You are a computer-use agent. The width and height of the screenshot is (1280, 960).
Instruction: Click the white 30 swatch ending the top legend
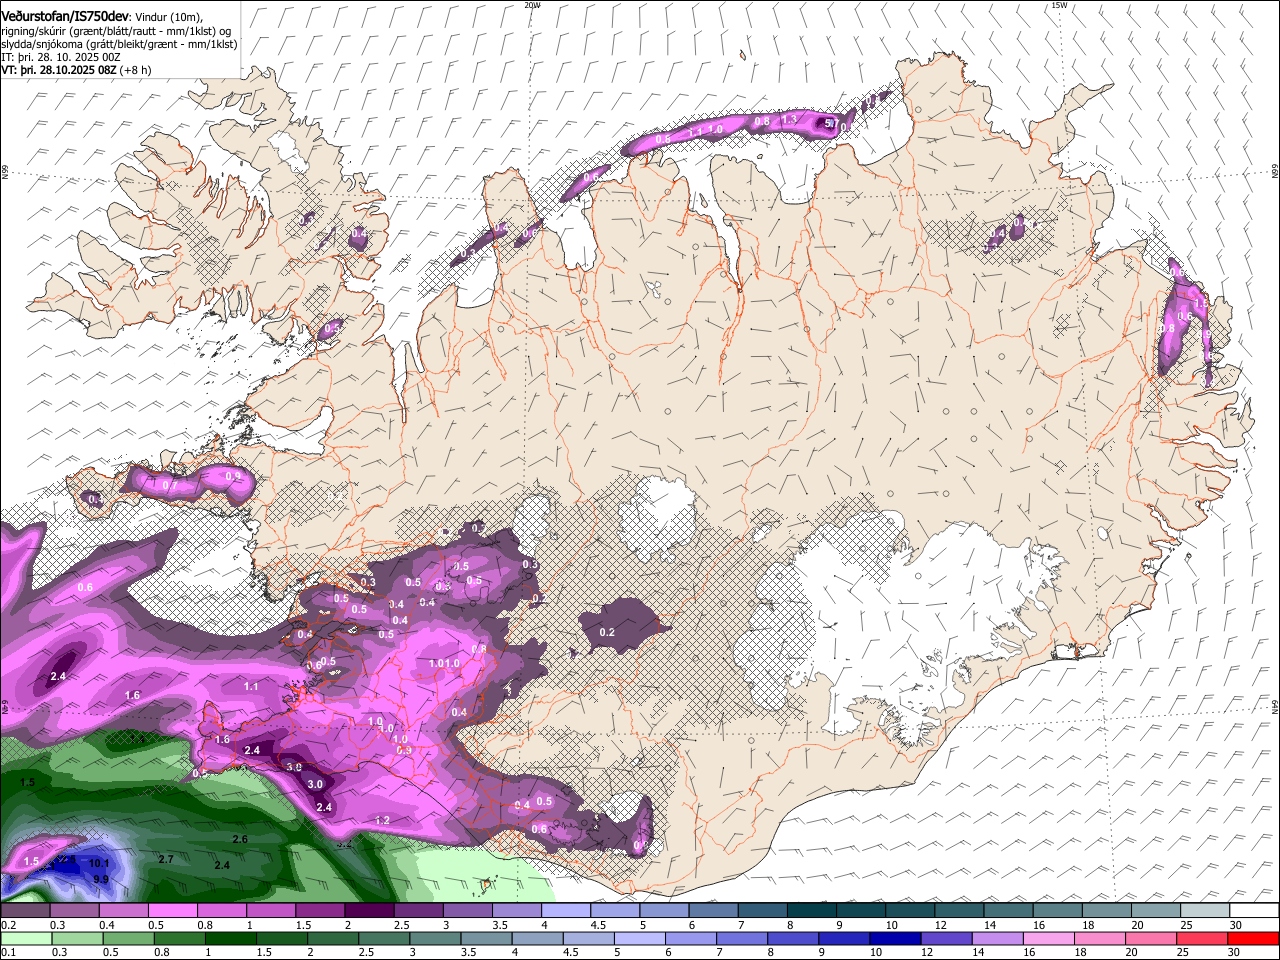pyautogui.click(x=1254, y=911)
